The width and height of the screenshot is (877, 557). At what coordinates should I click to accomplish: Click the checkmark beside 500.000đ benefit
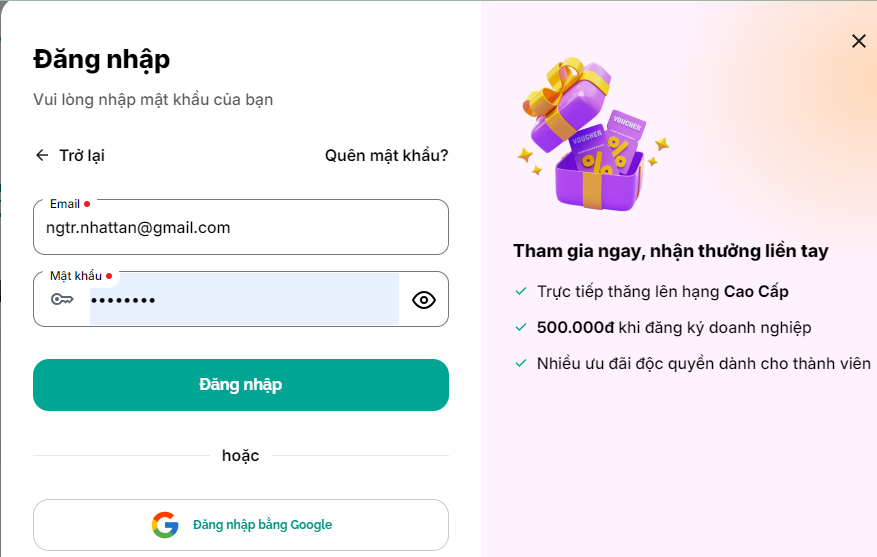coord(521,327)
